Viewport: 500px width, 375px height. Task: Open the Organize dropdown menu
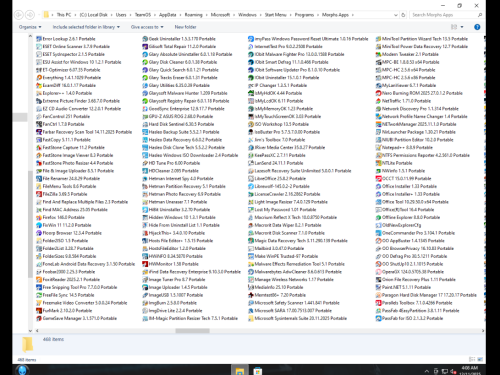click(30, 27)
